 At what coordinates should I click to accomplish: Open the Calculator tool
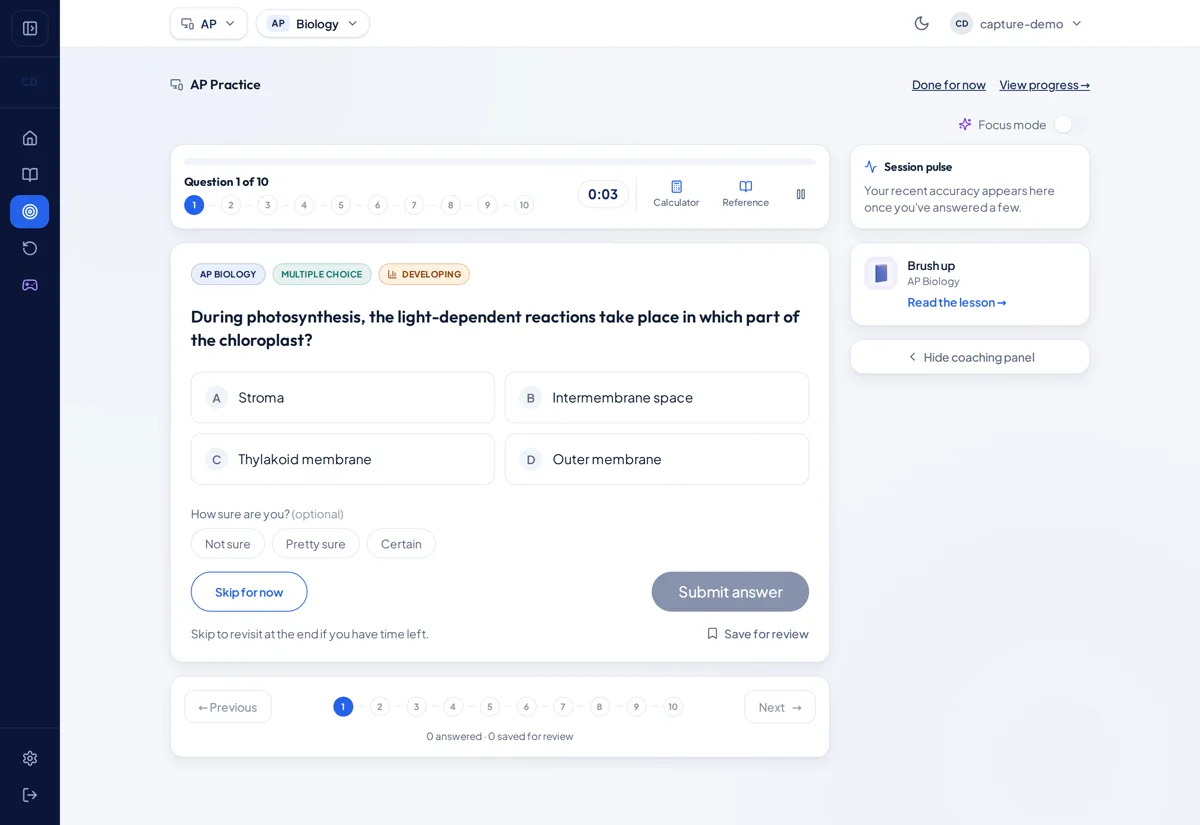coord(676,194)
